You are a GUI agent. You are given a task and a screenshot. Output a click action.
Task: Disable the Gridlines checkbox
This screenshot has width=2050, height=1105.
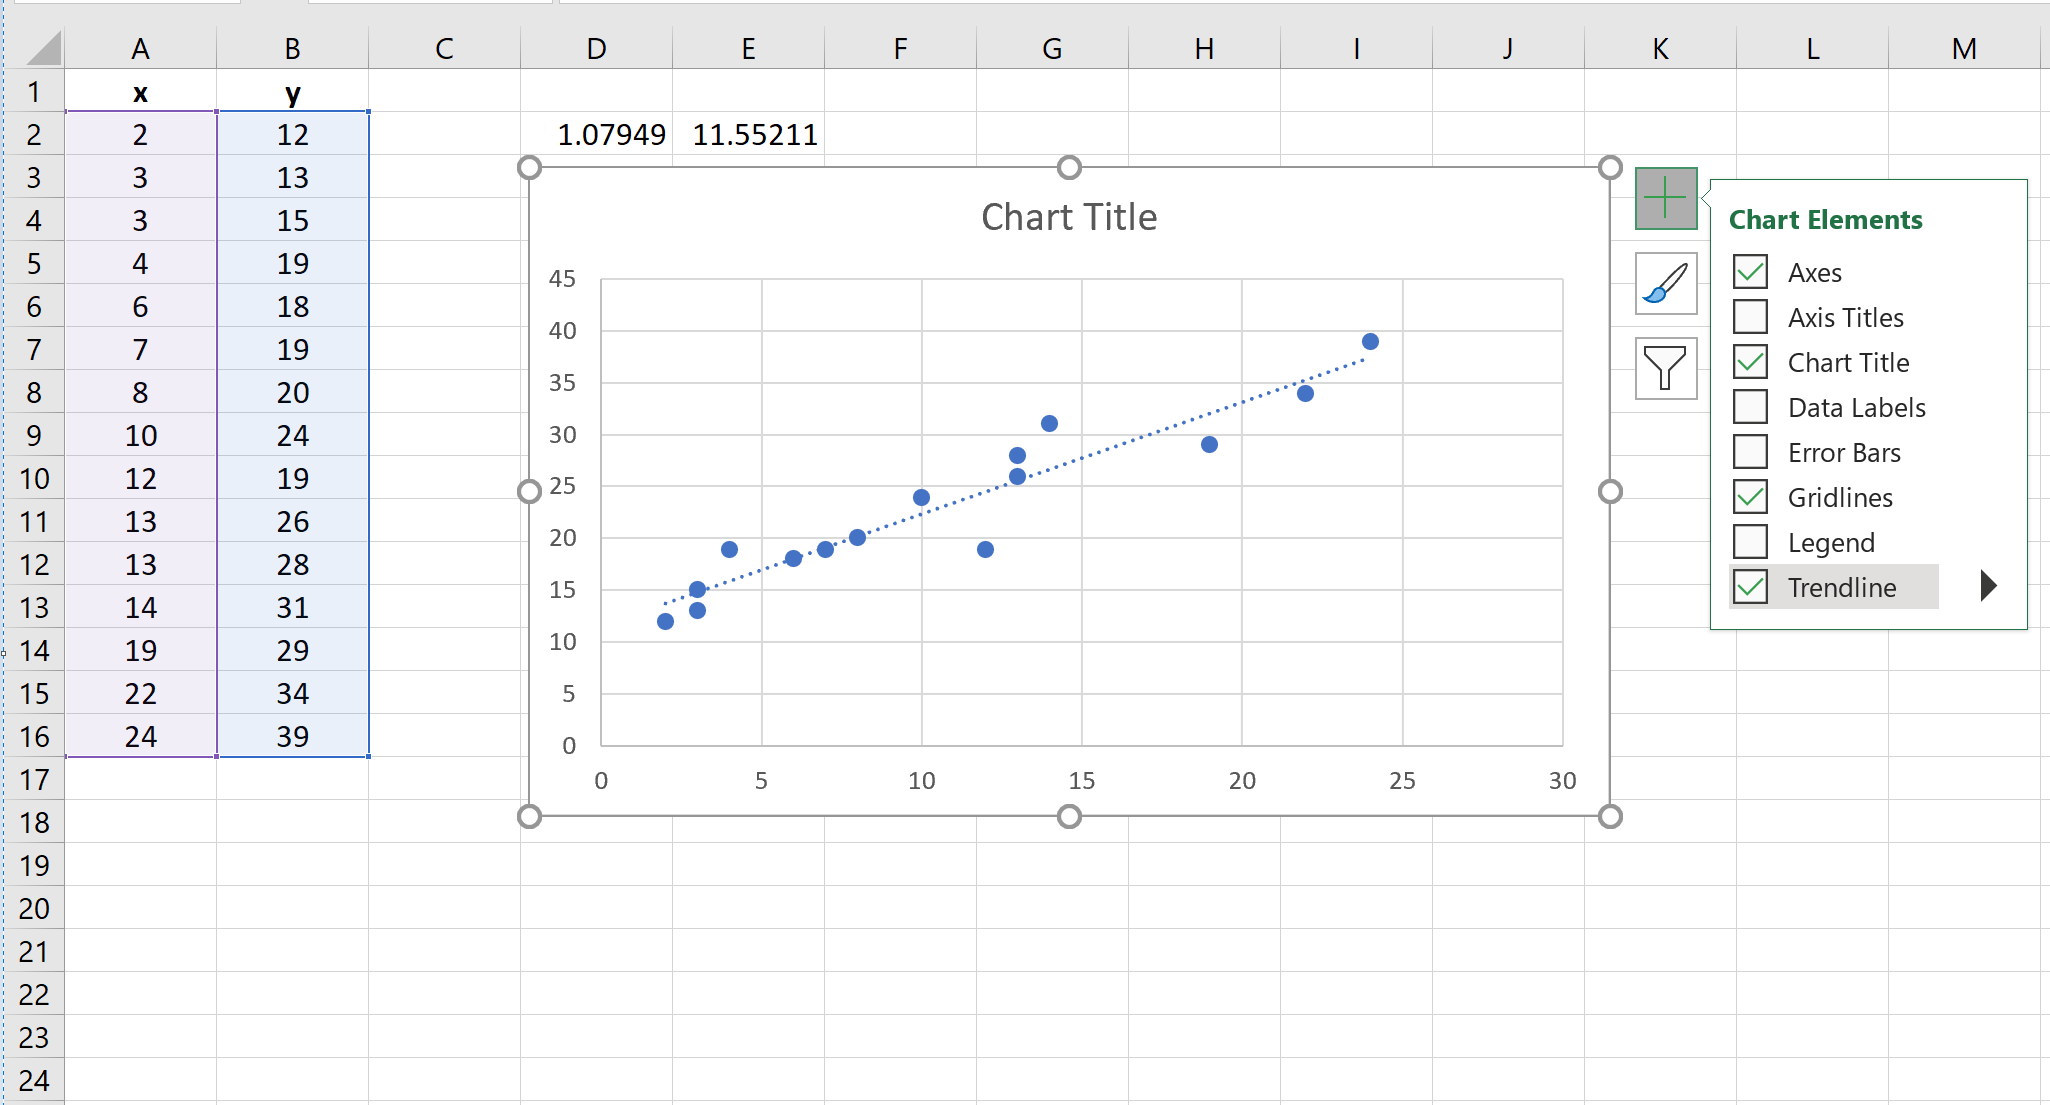coord(1750,497)
